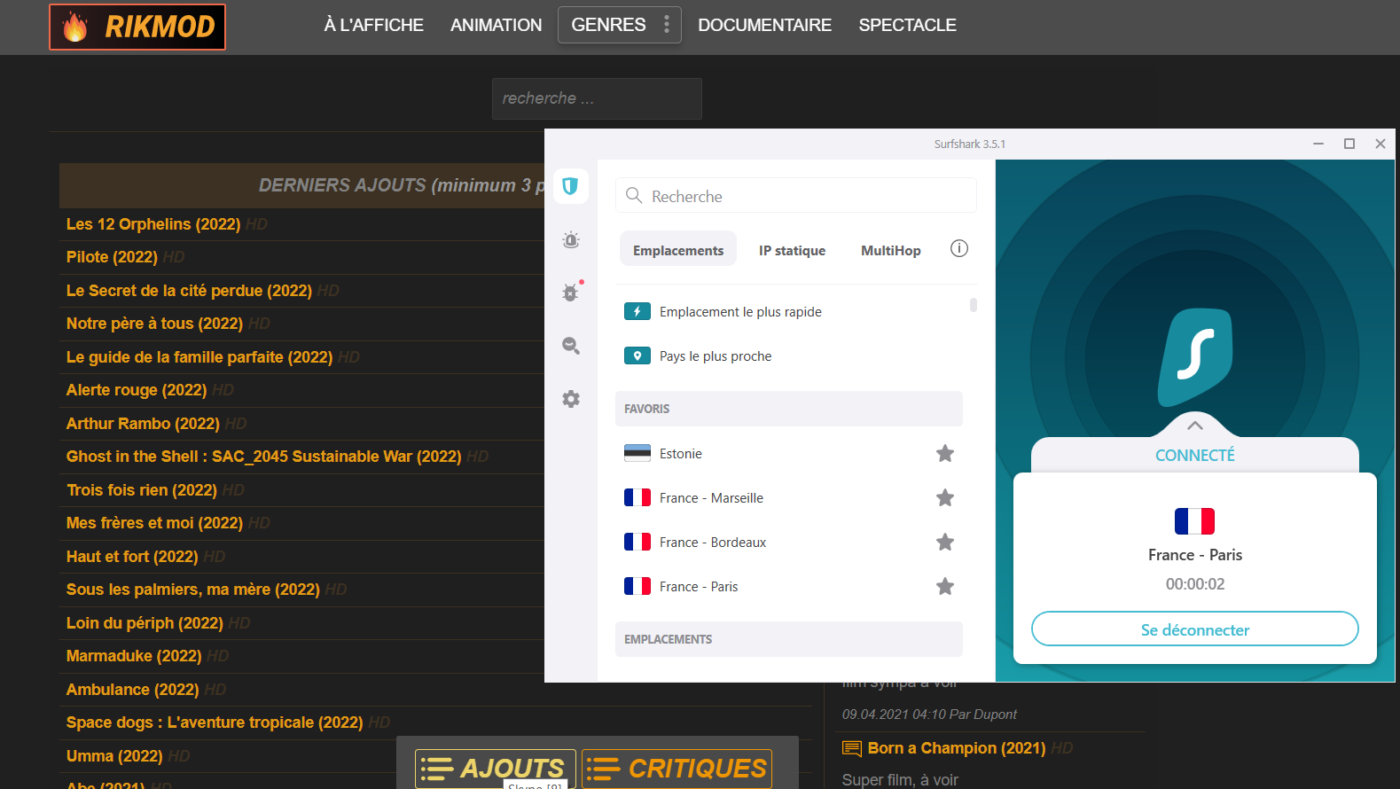Open Les 12 Orphelins (2022) link

(x=153, y=224)
